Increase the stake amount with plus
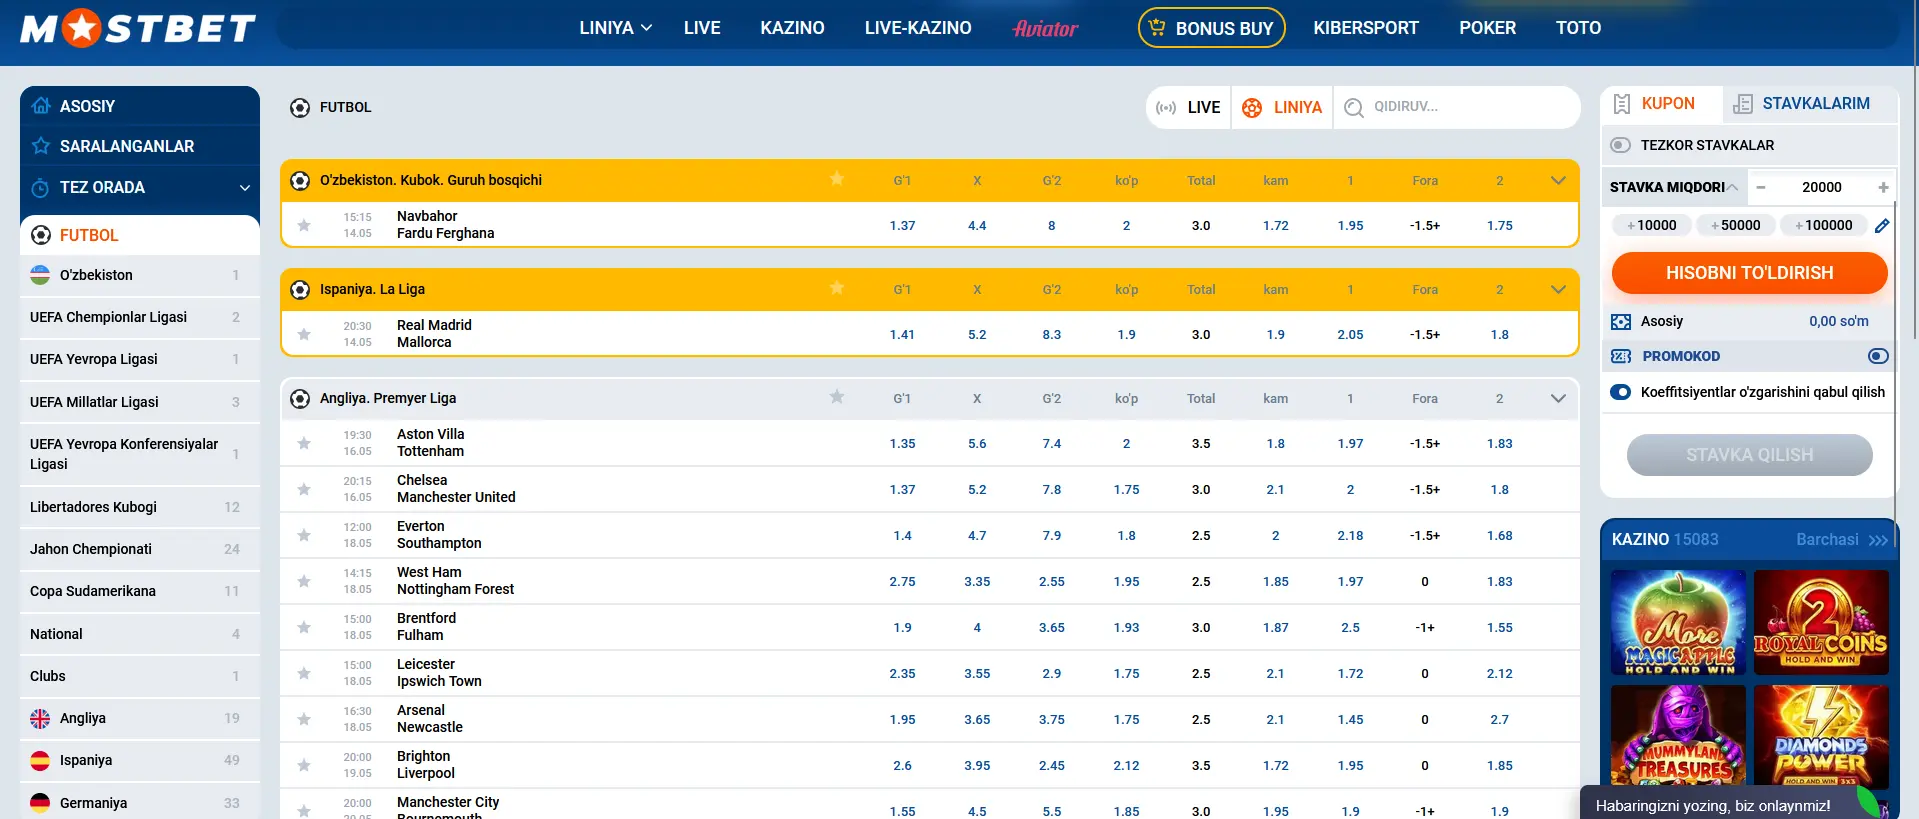Image resolution: width=1919 pixels, height=819 pixels. tap(1883, 187)
